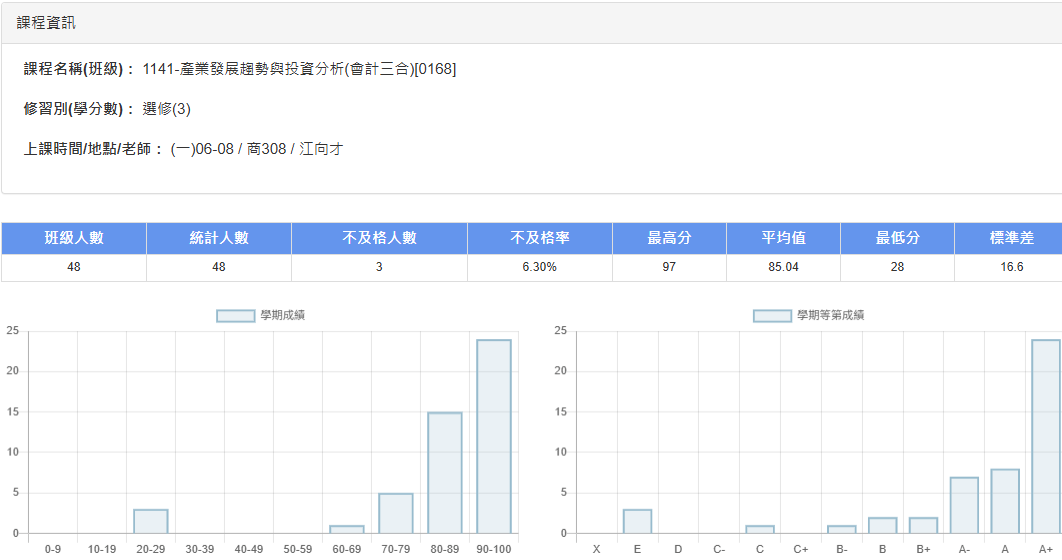The height and width of the screenshot is (560, 1062).
Task: Toggle the 學期成績 legend swatch
Action: (236, 316)
